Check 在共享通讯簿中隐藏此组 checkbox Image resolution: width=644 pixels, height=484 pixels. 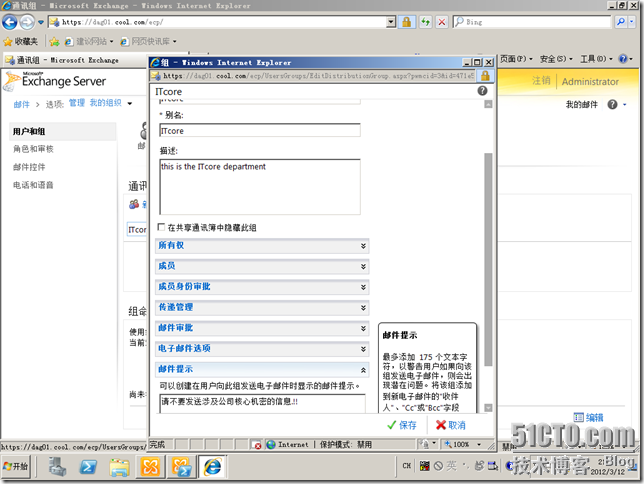point(163,228)
